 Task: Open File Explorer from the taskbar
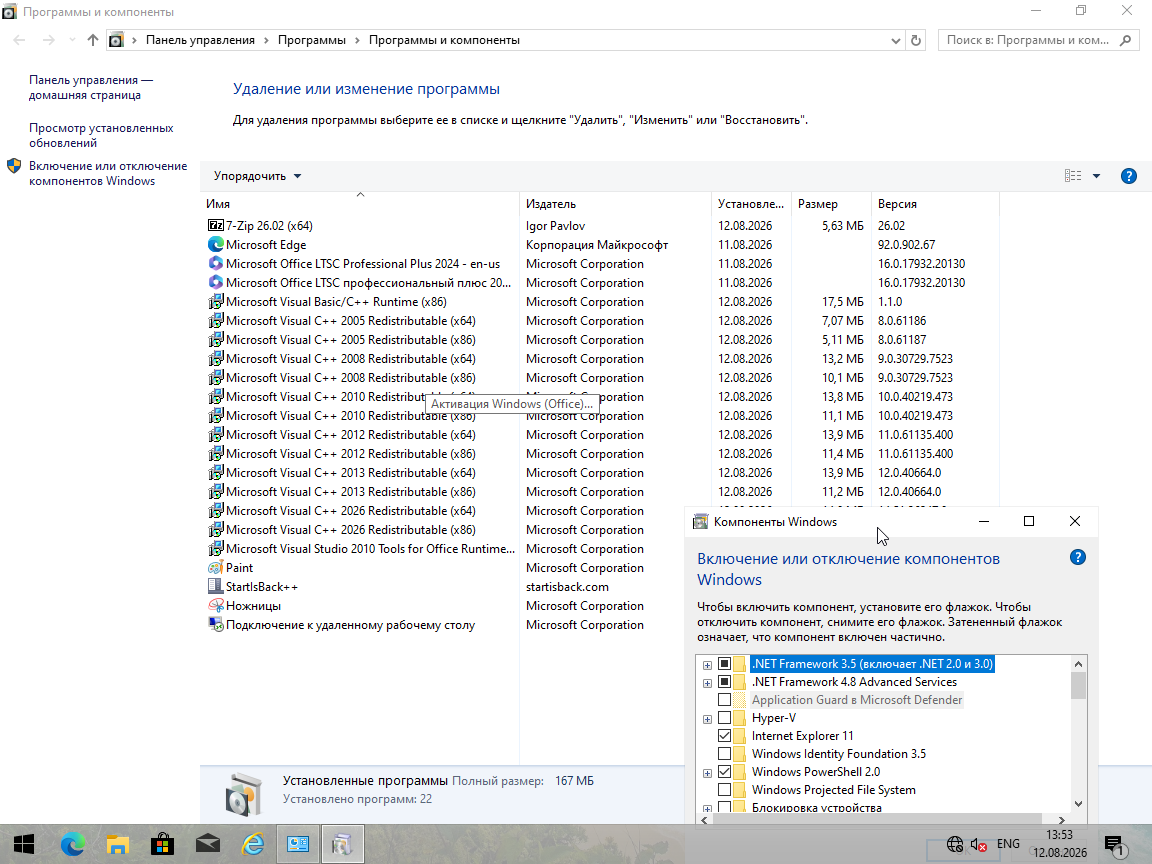point(118,844)
